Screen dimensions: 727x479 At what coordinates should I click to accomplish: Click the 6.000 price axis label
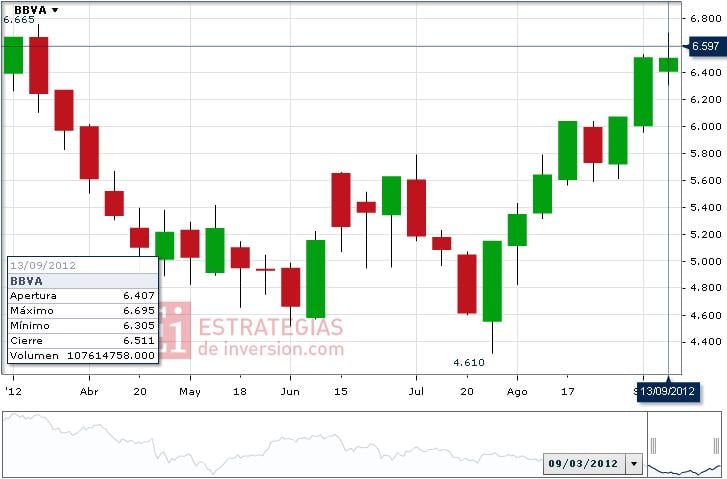click(706, 126)
